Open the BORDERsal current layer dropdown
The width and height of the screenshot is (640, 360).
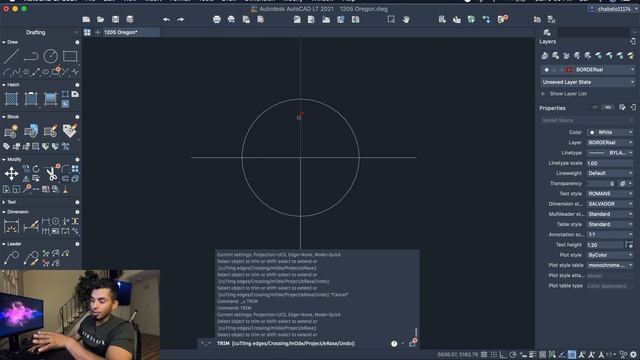pyautogui.click(x=588, y=70)
